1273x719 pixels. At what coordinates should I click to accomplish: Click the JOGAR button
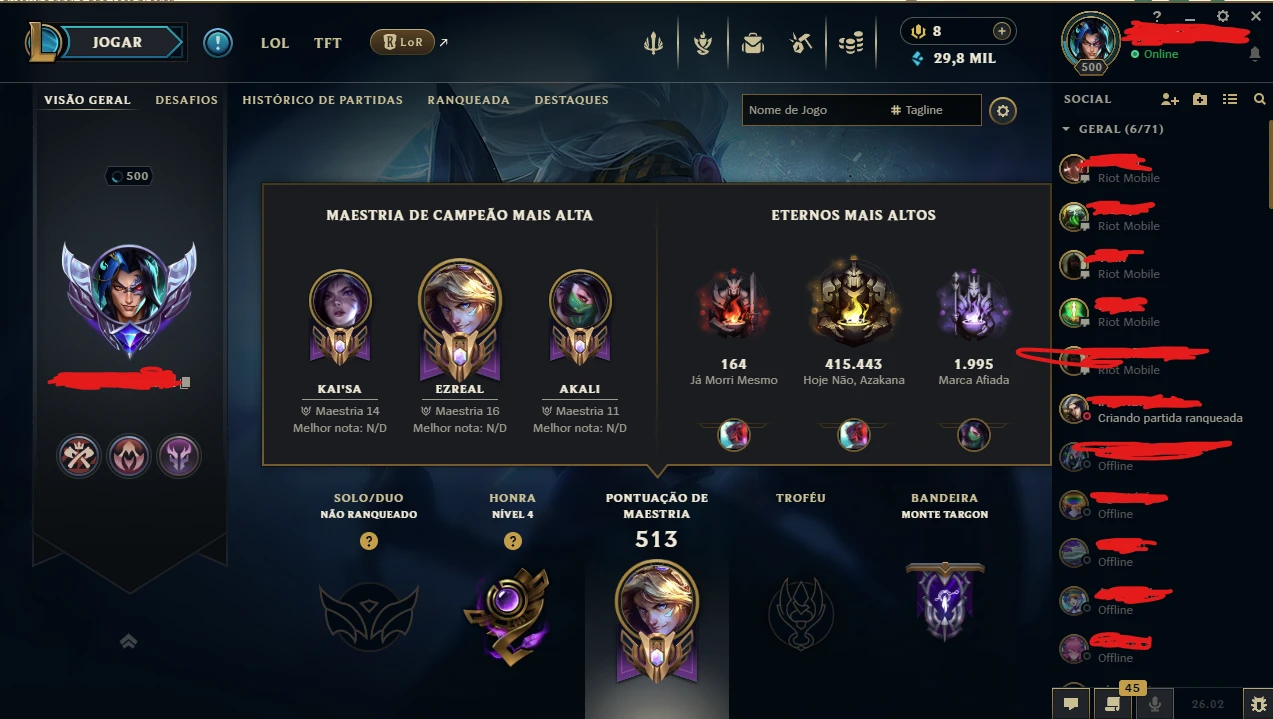click(117, 43)
